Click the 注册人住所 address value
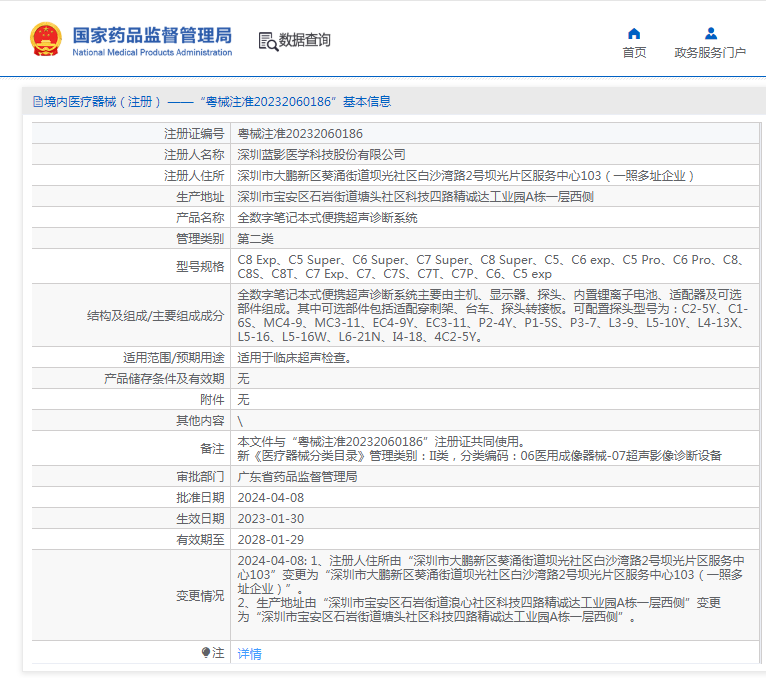766x678 pixels. (x=466, y=176)
